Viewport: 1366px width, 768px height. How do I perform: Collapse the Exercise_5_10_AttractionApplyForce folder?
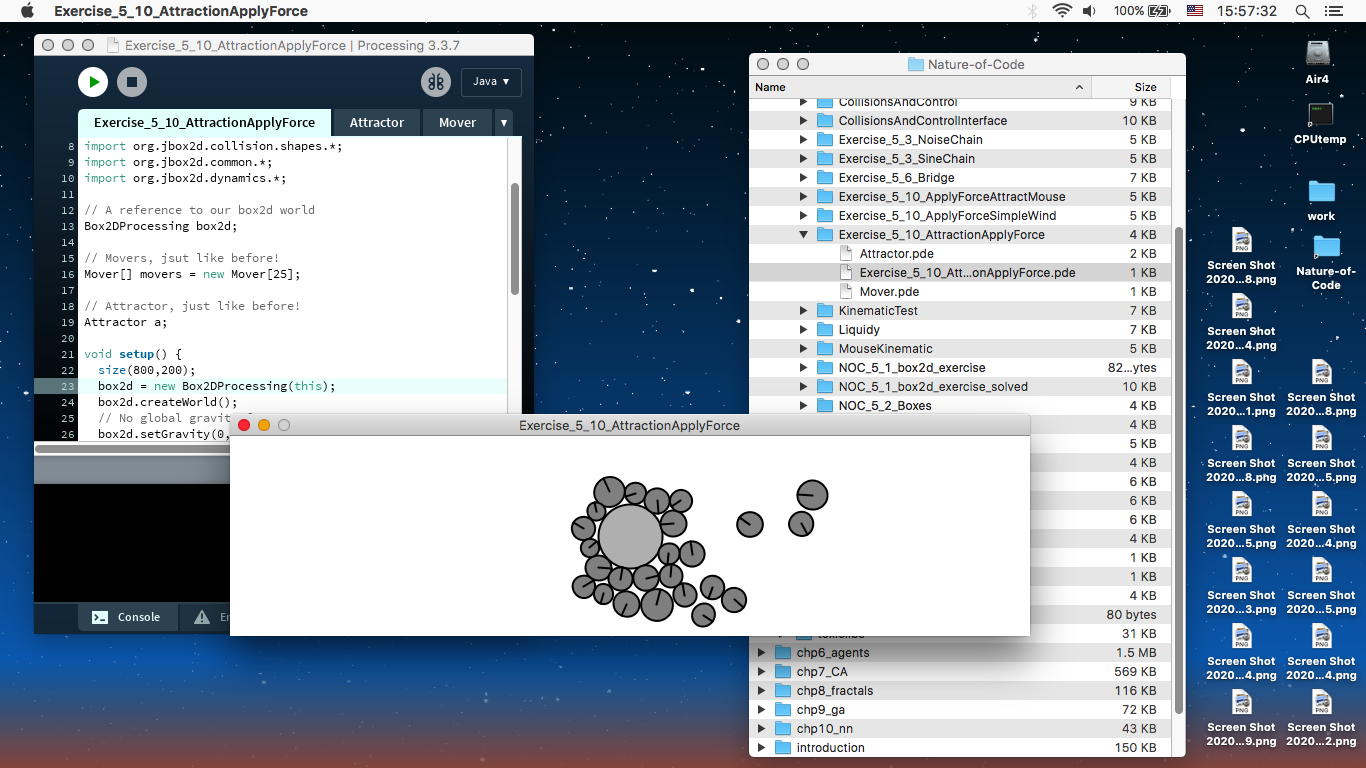click(803, 235)
